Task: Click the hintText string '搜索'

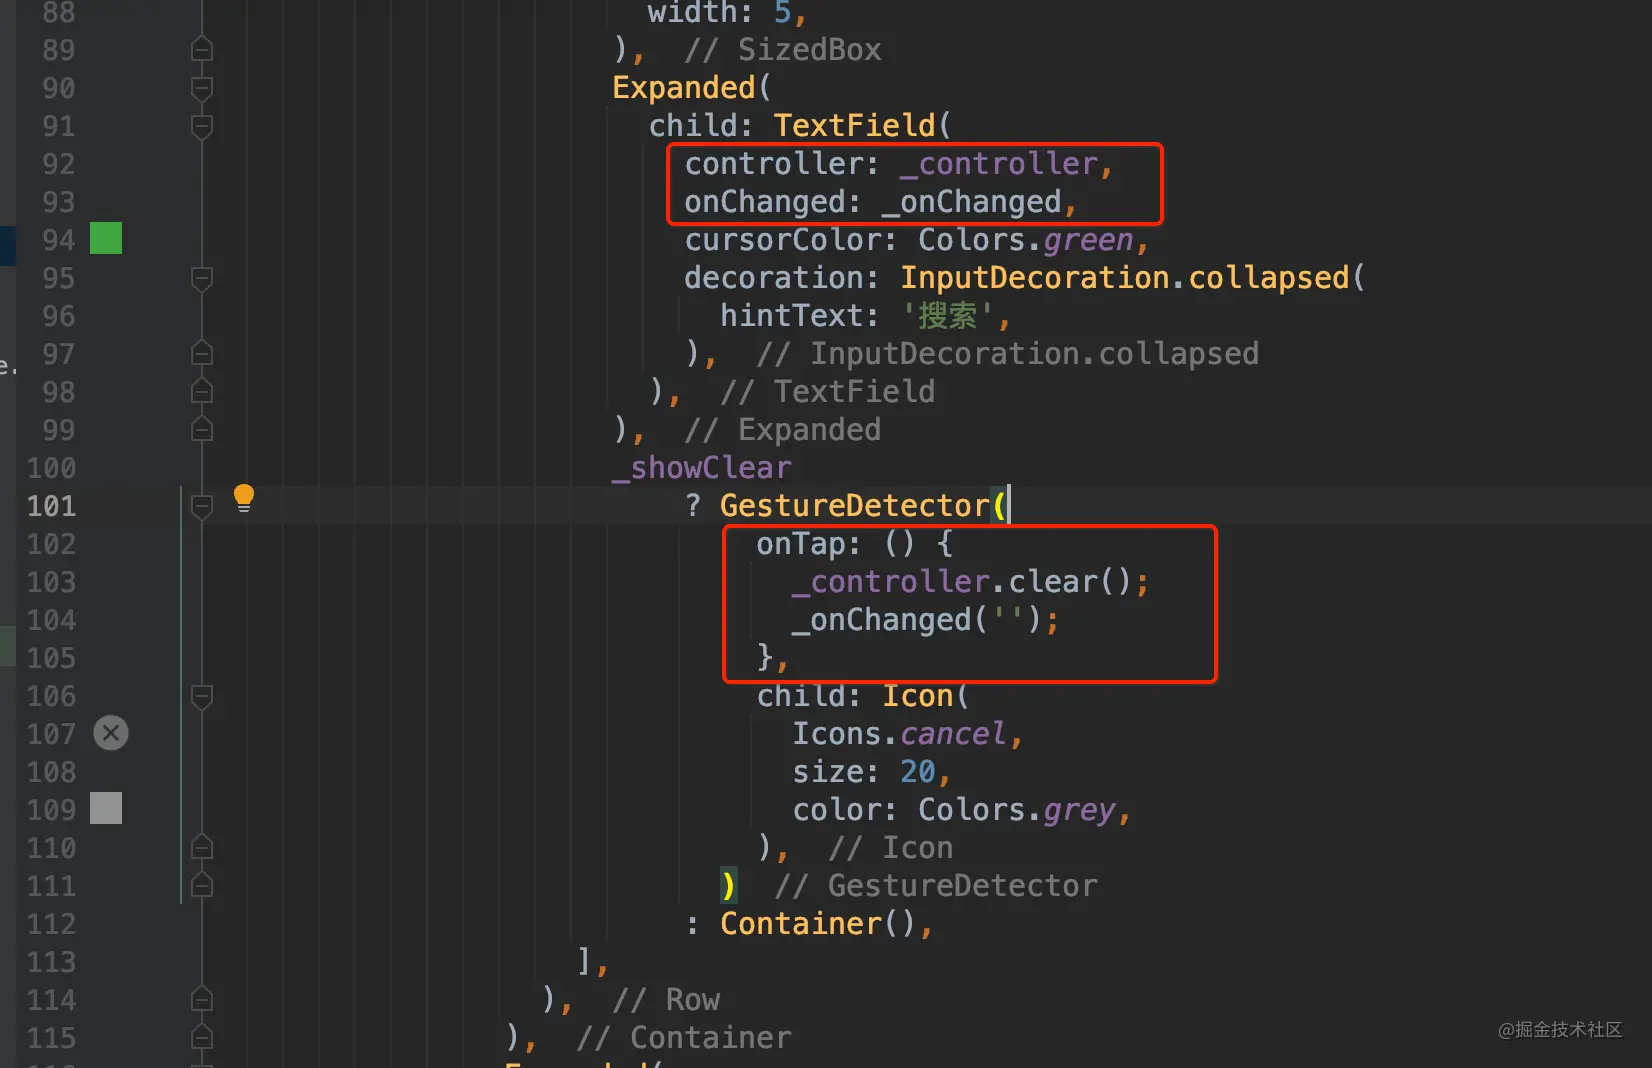Action: pos(946,316)
